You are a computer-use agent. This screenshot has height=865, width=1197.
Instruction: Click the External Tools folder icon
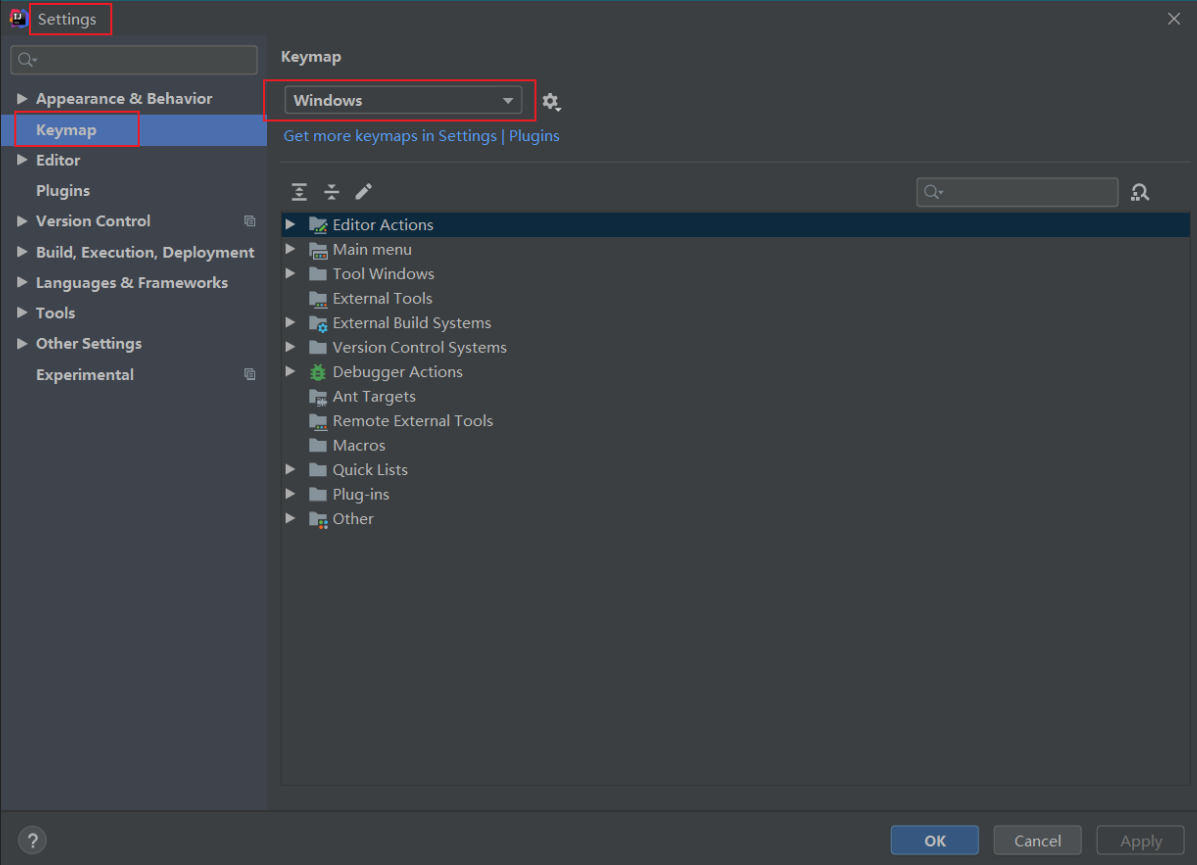tap(318, 299)
